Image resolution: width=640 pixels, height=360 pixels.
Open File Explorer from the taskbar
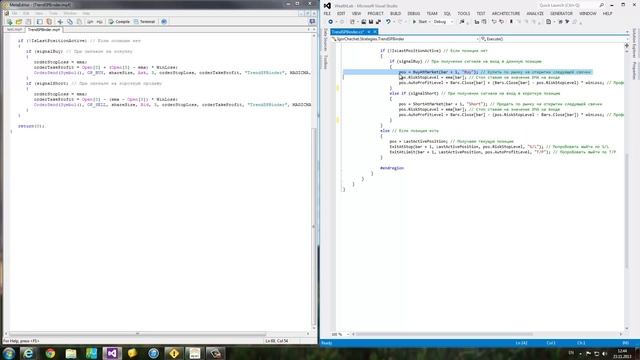coord(71,353)
